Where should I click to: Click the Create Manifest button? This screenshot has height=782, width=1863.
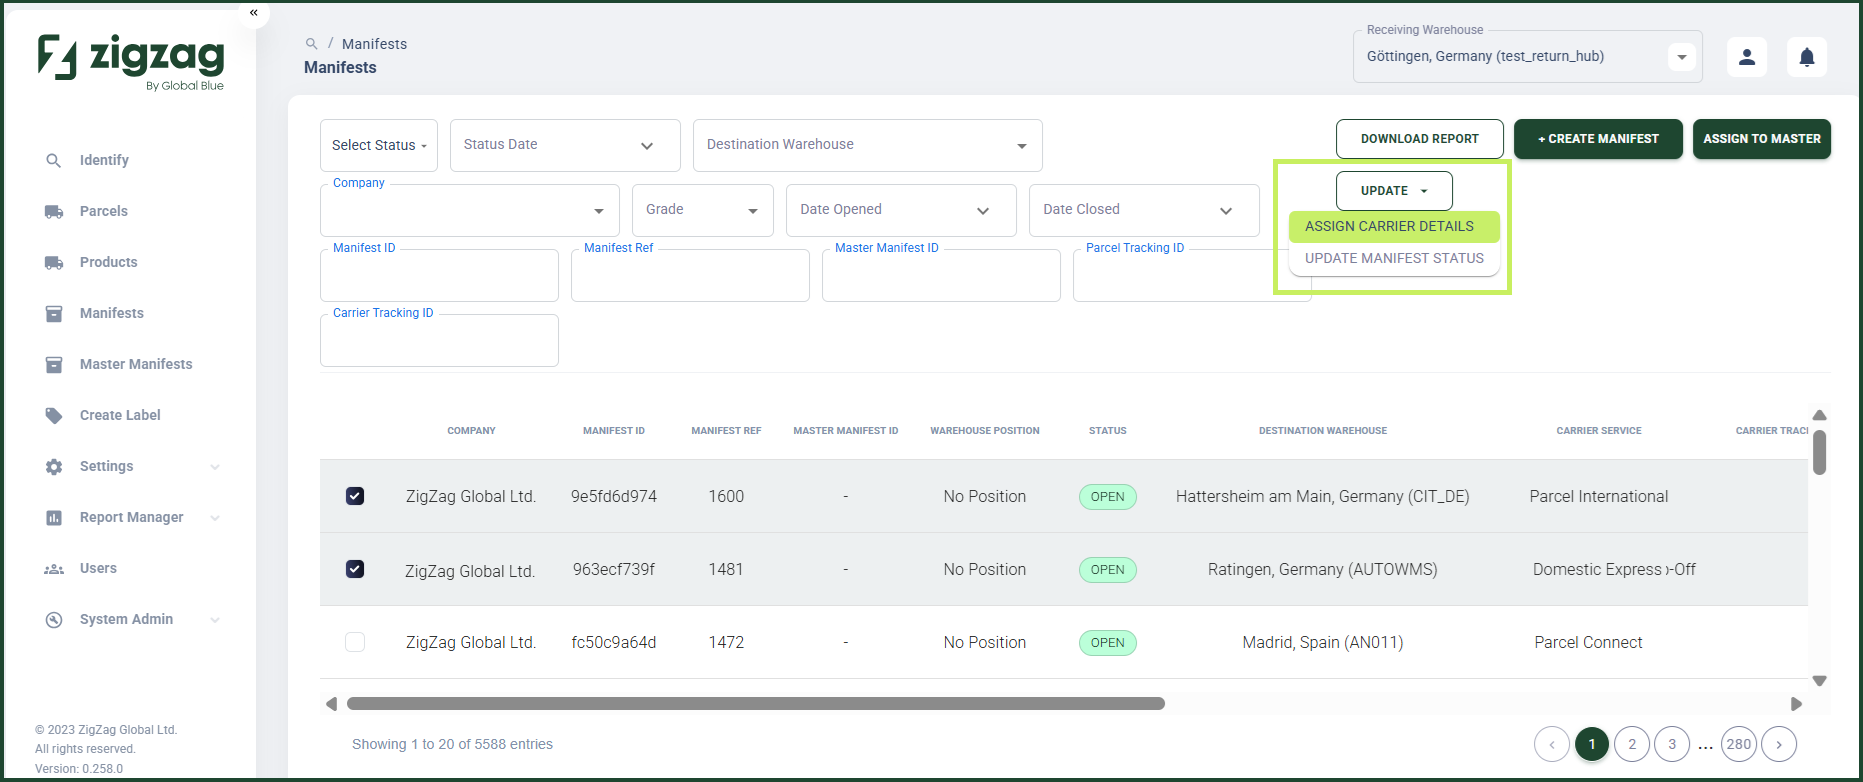pos(1598,139)
